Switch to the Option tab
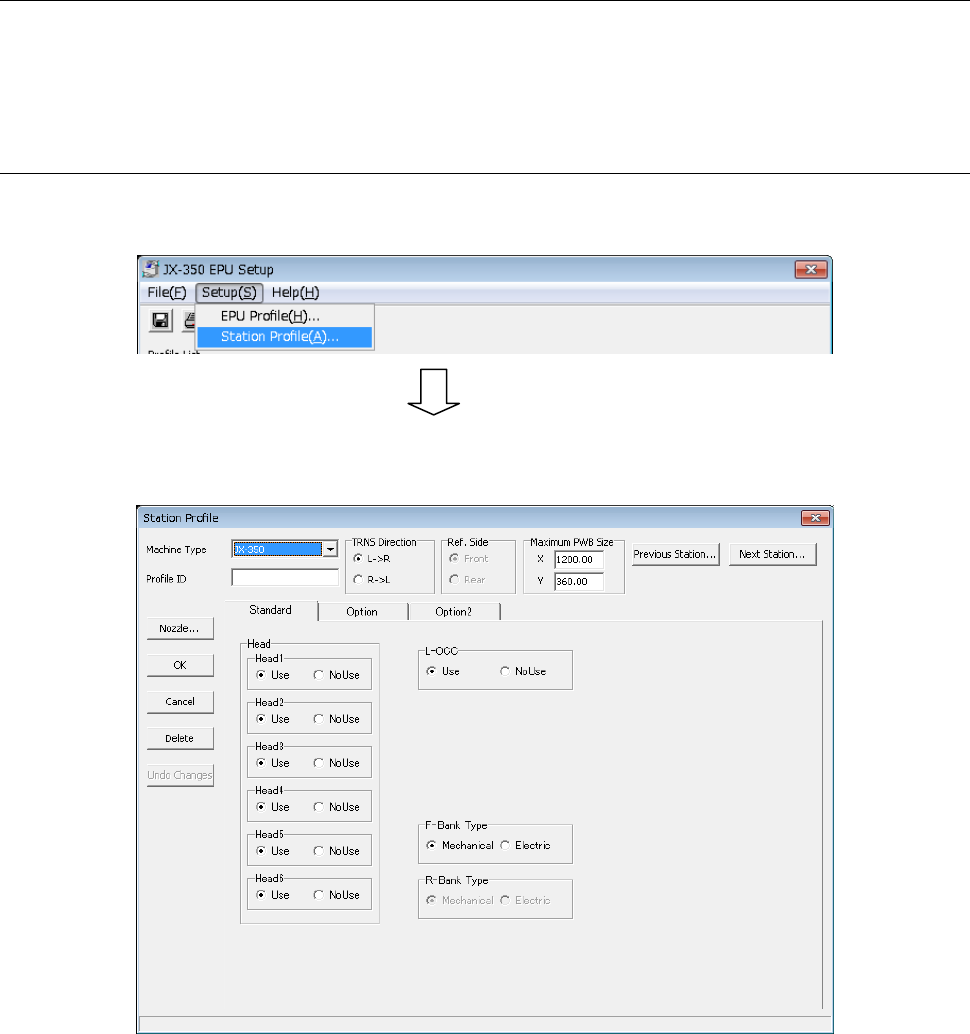This screenshot has width=970, height=1034. point(362,612)
